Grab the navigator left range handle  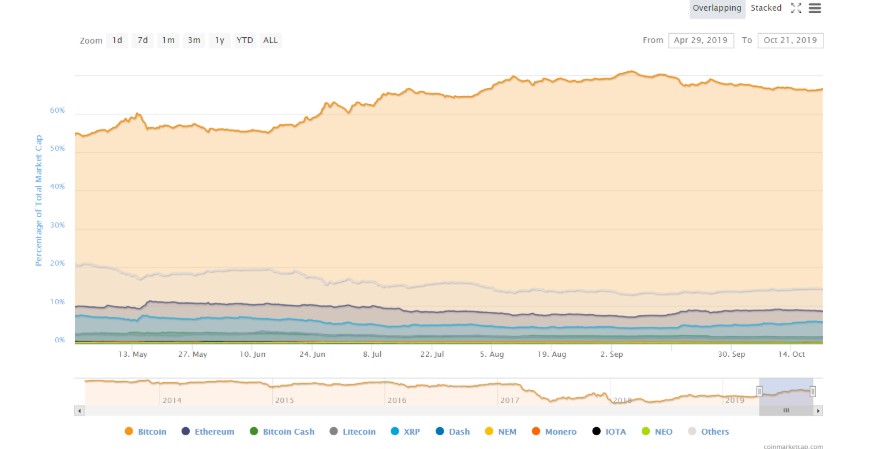(759, 392)
